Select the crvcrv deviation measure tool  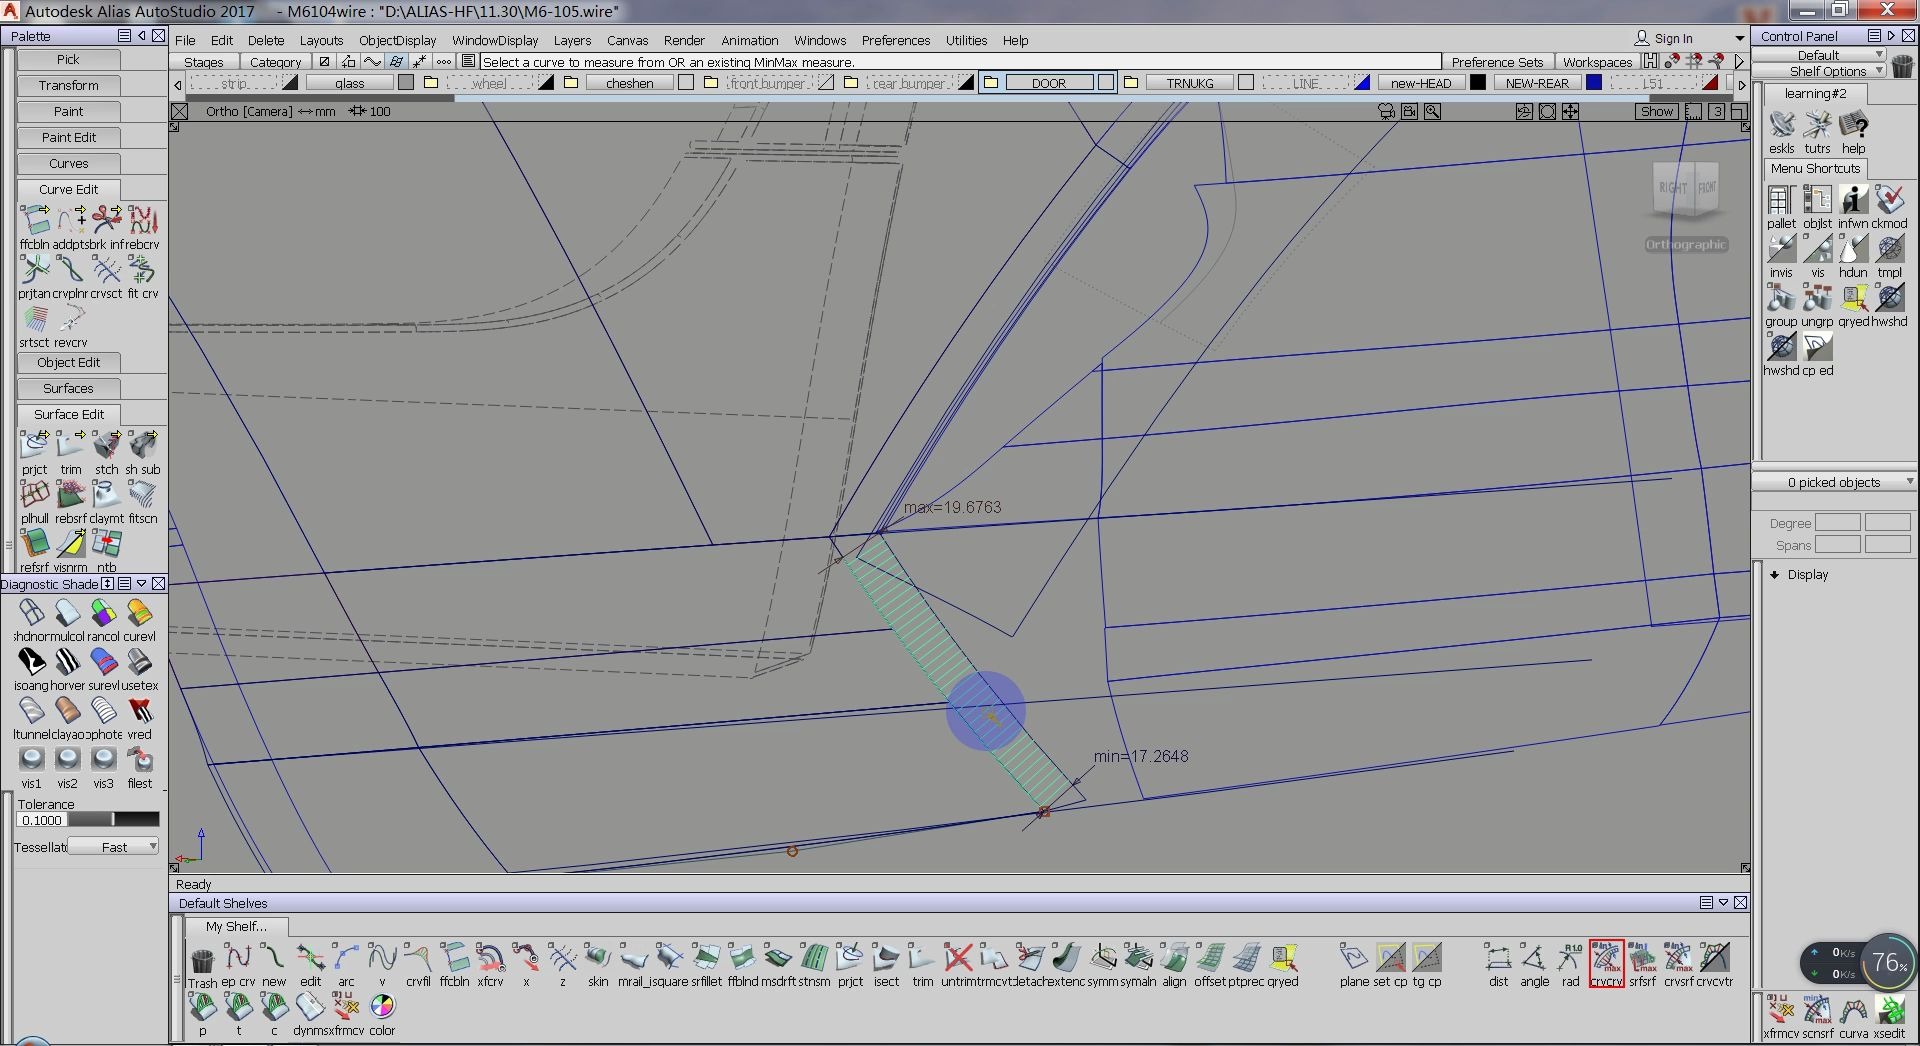[1606, 959]
